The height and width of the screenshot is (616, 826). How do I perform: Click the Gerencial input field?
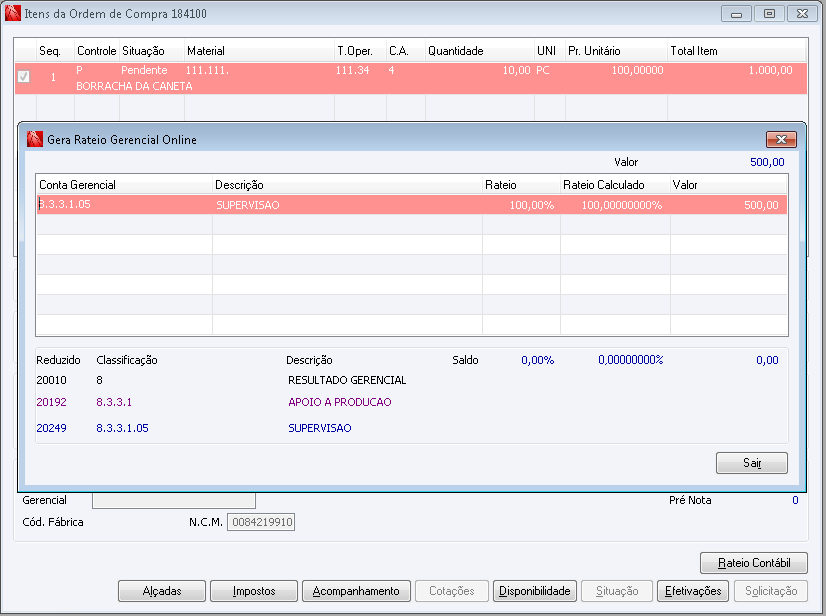[x=174, y=500]
